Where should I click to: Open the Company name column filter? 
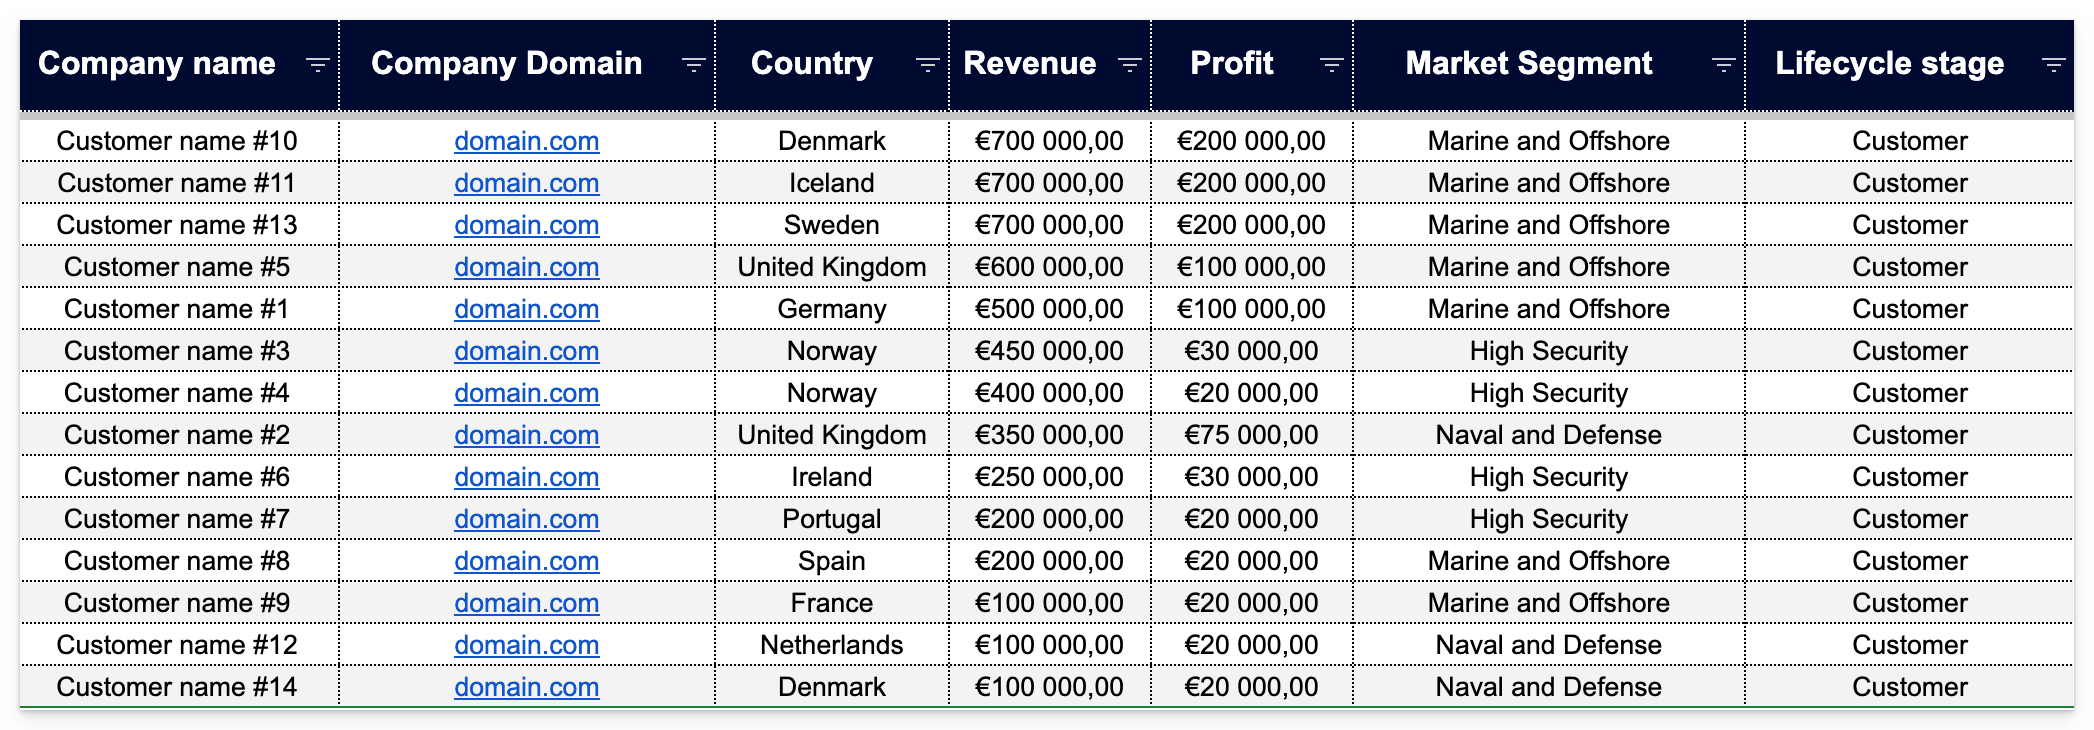coord(317,65)
